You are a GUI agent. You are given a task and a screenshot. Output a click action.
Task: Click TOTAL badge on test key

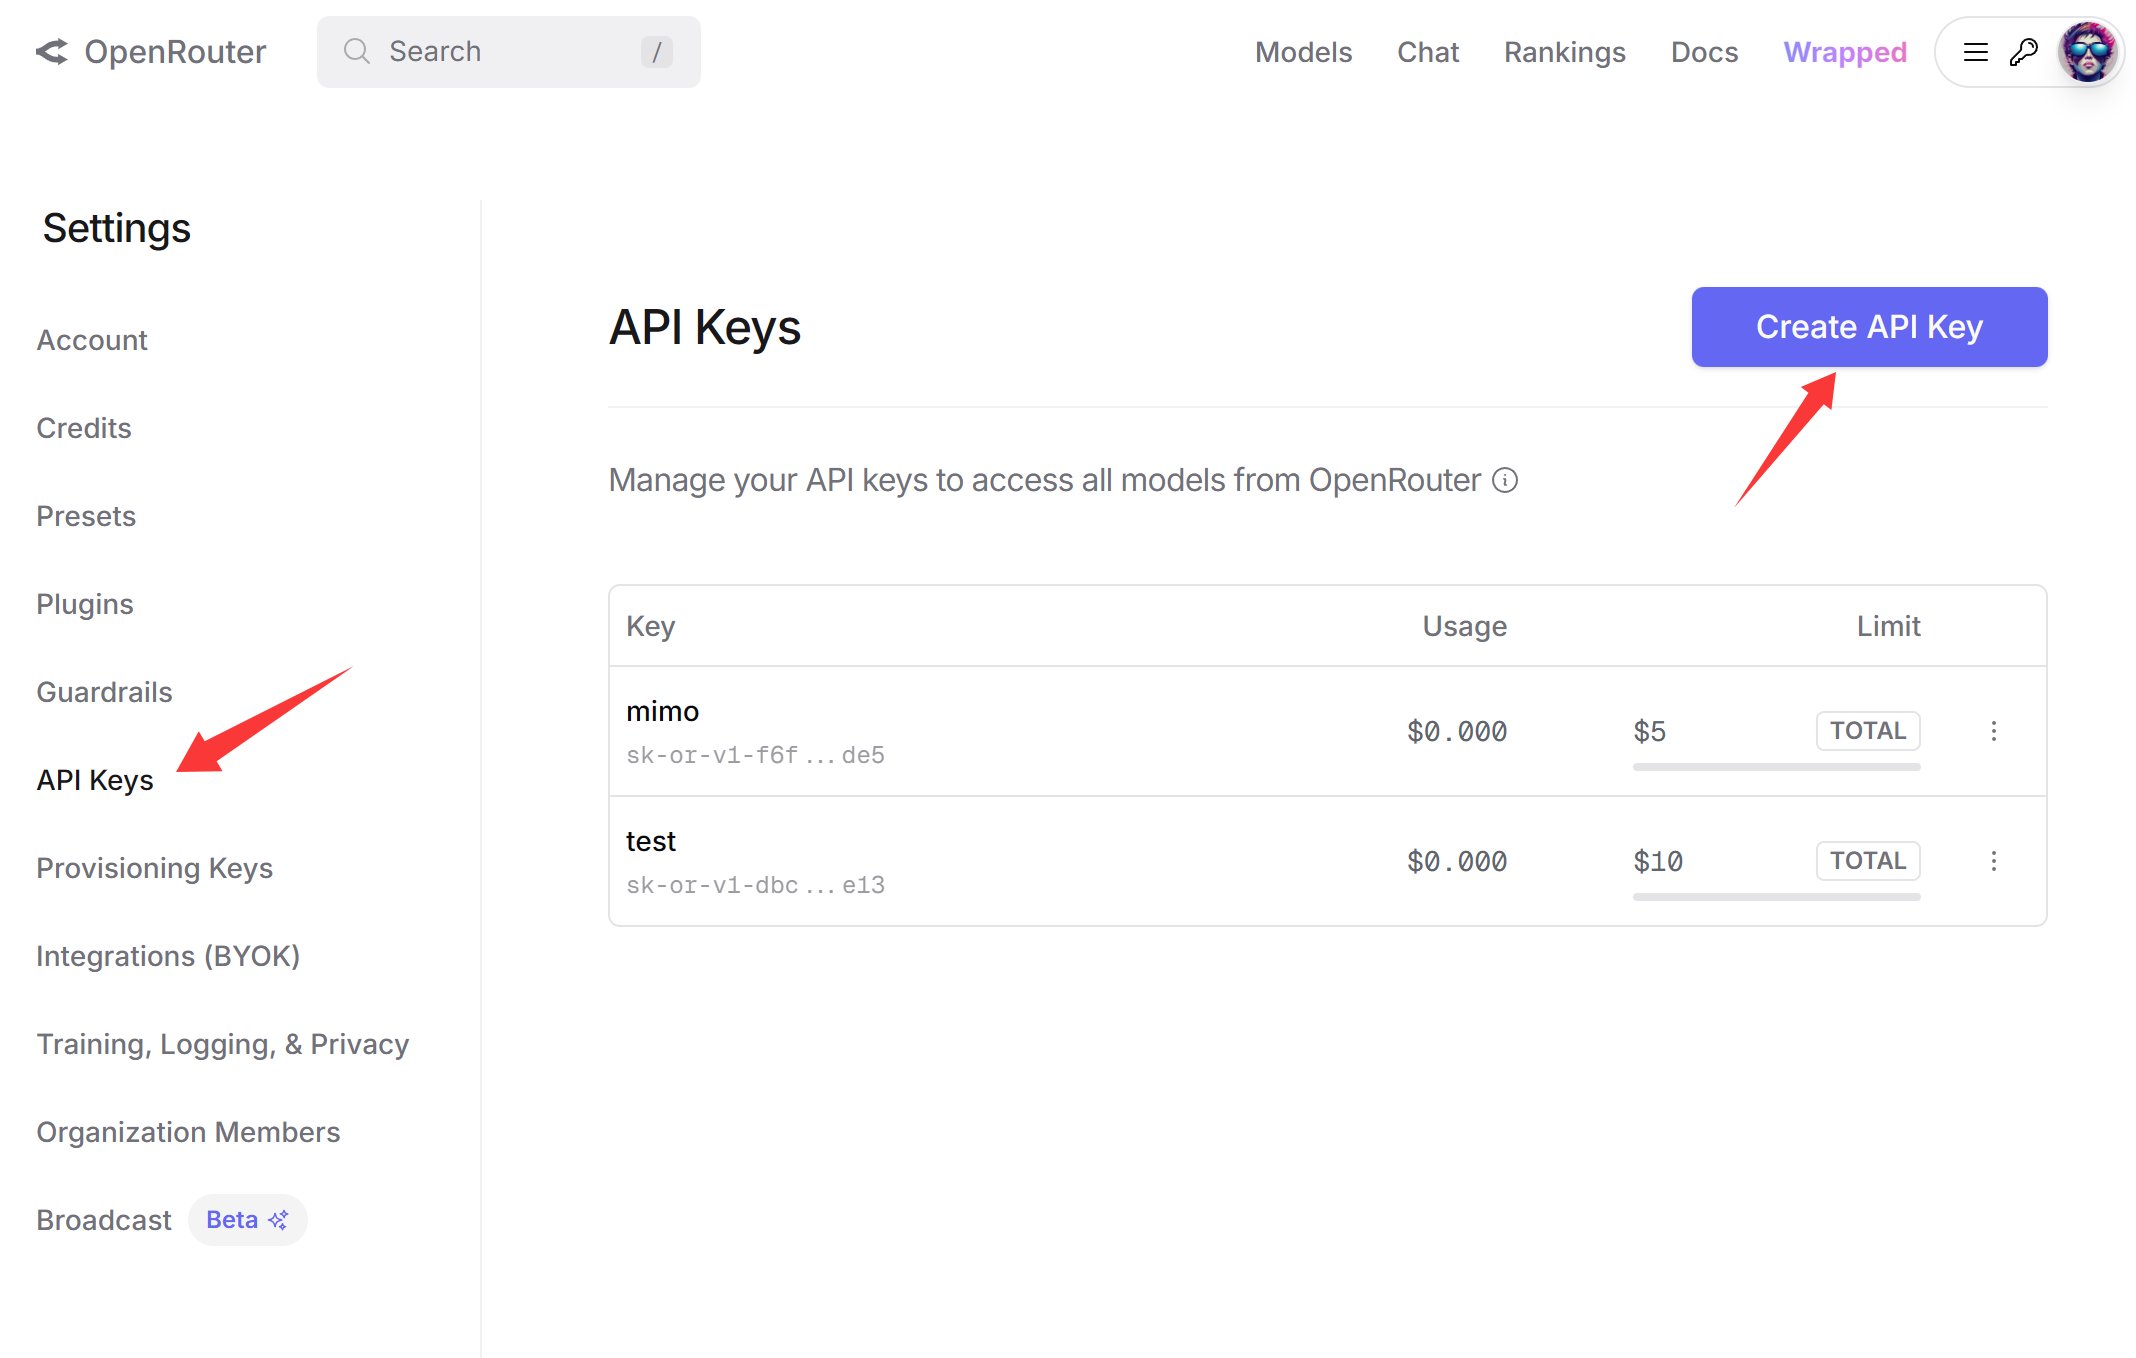(1867, 861)
